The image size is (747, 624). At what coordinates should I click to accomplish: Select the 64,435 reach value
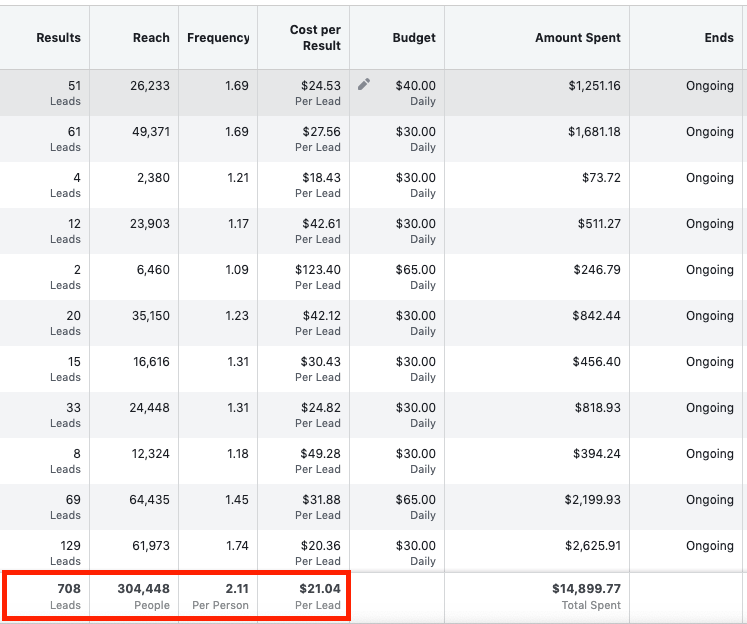tap(150, 500)
